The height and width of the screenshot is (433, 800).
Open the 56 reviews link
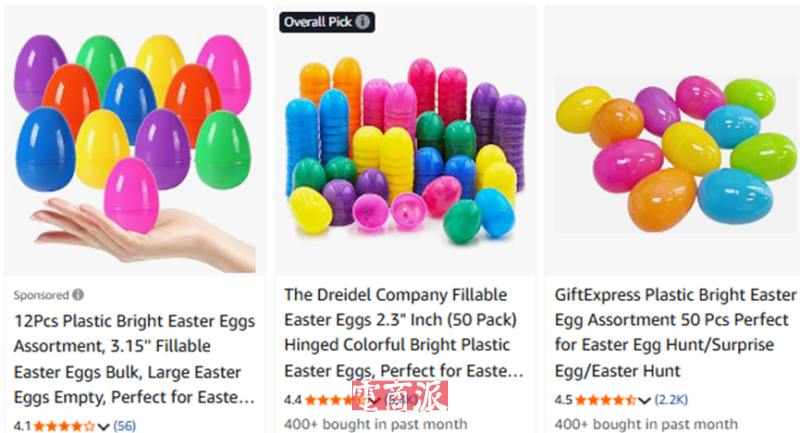coord(124,426)
